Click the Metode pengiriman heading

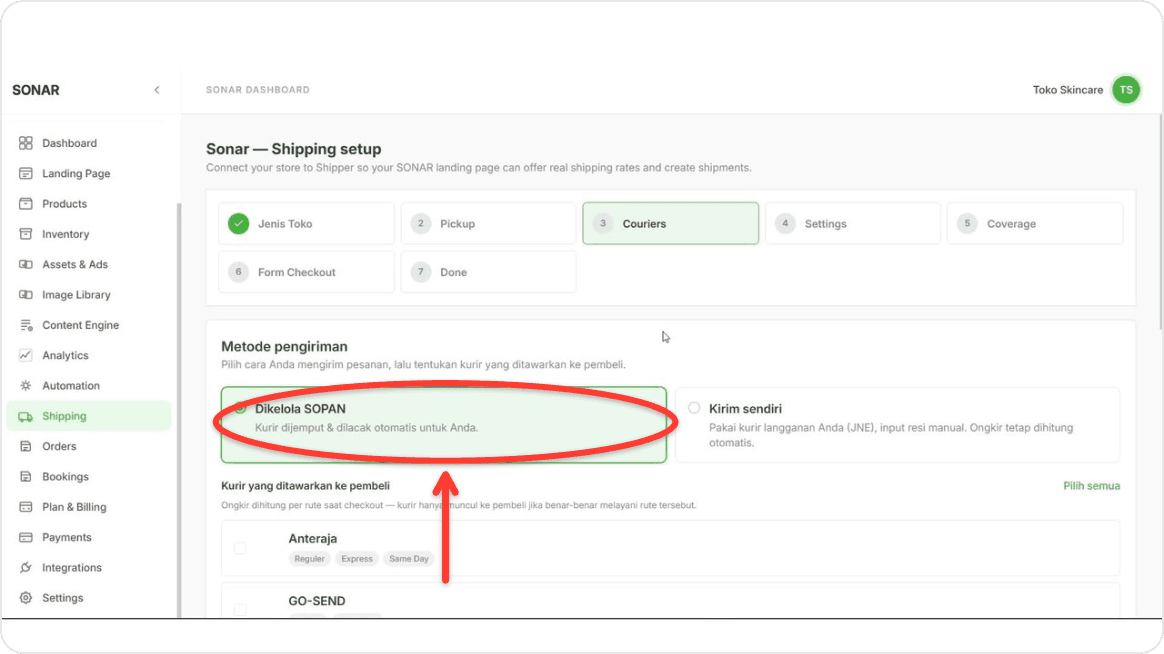tap(284, 346)
